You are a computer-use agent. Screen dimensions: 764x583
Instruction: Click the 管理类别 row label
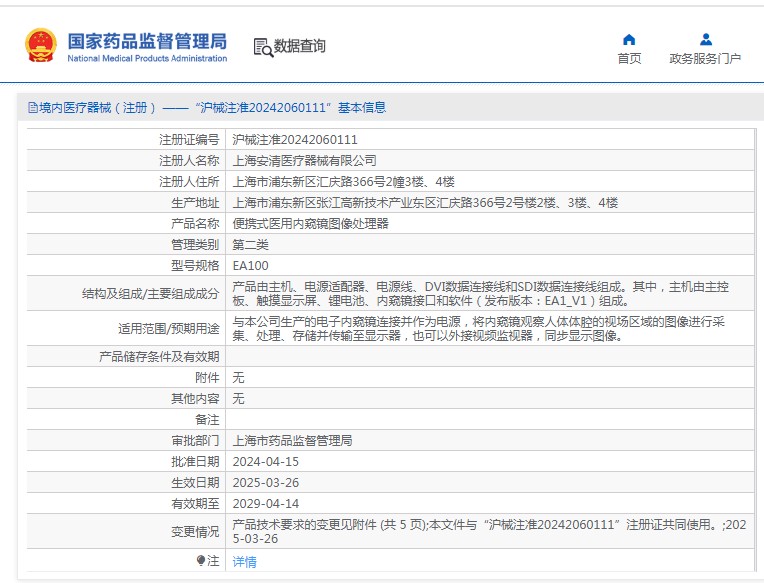point(195,244)
